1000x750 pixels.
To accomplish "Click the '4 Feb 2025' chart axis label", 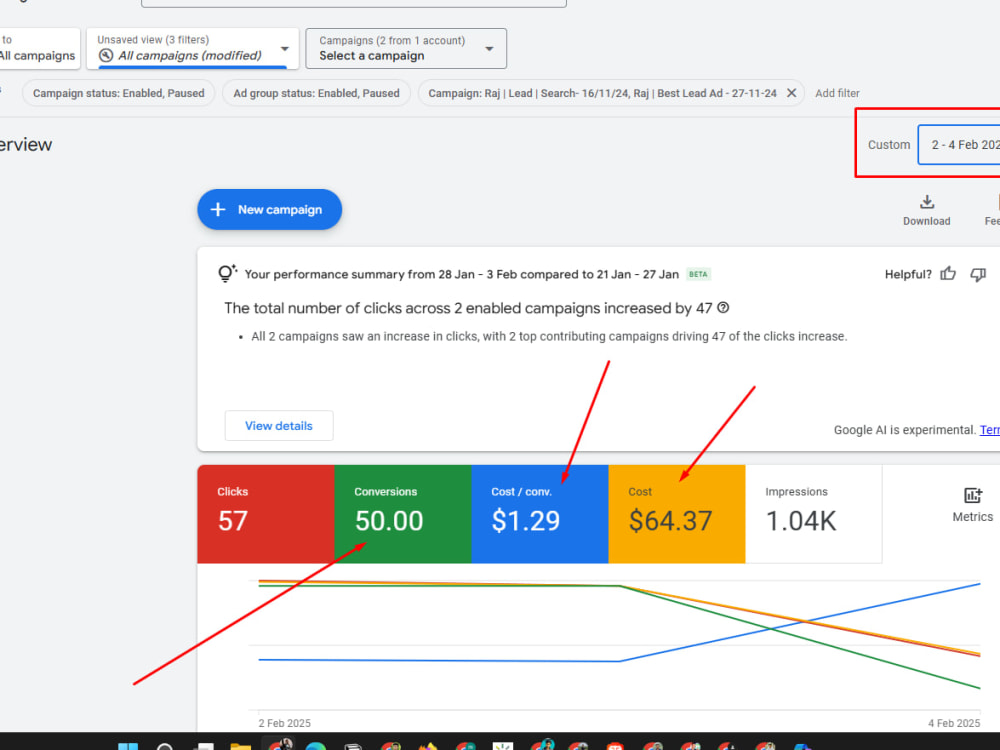I will click(x=953, y=723).
